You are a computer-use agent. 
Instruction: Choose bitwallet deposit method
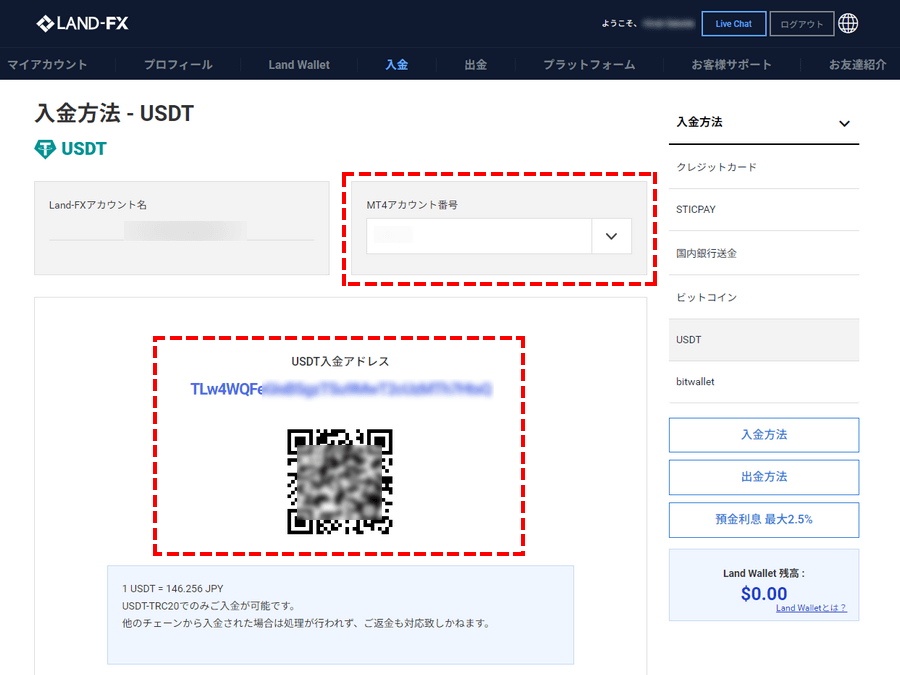pyautogui.click(x=763, y=382)
